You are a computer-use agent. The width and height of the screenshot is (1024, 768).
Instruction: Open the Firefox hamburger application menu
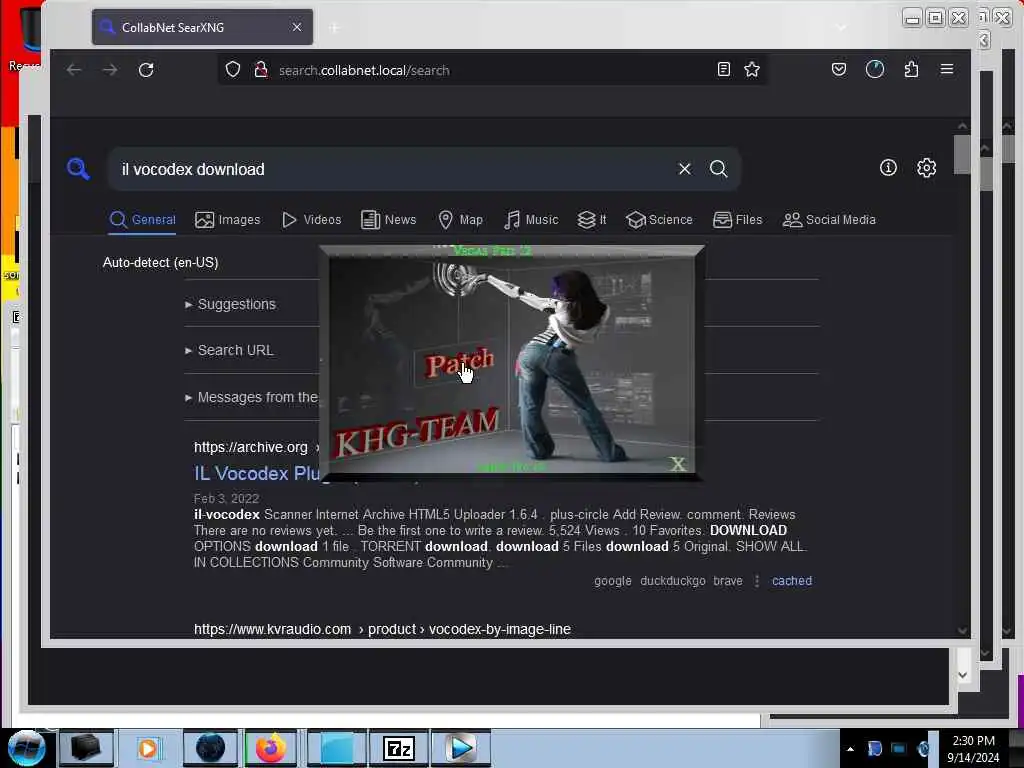[947, 69]
